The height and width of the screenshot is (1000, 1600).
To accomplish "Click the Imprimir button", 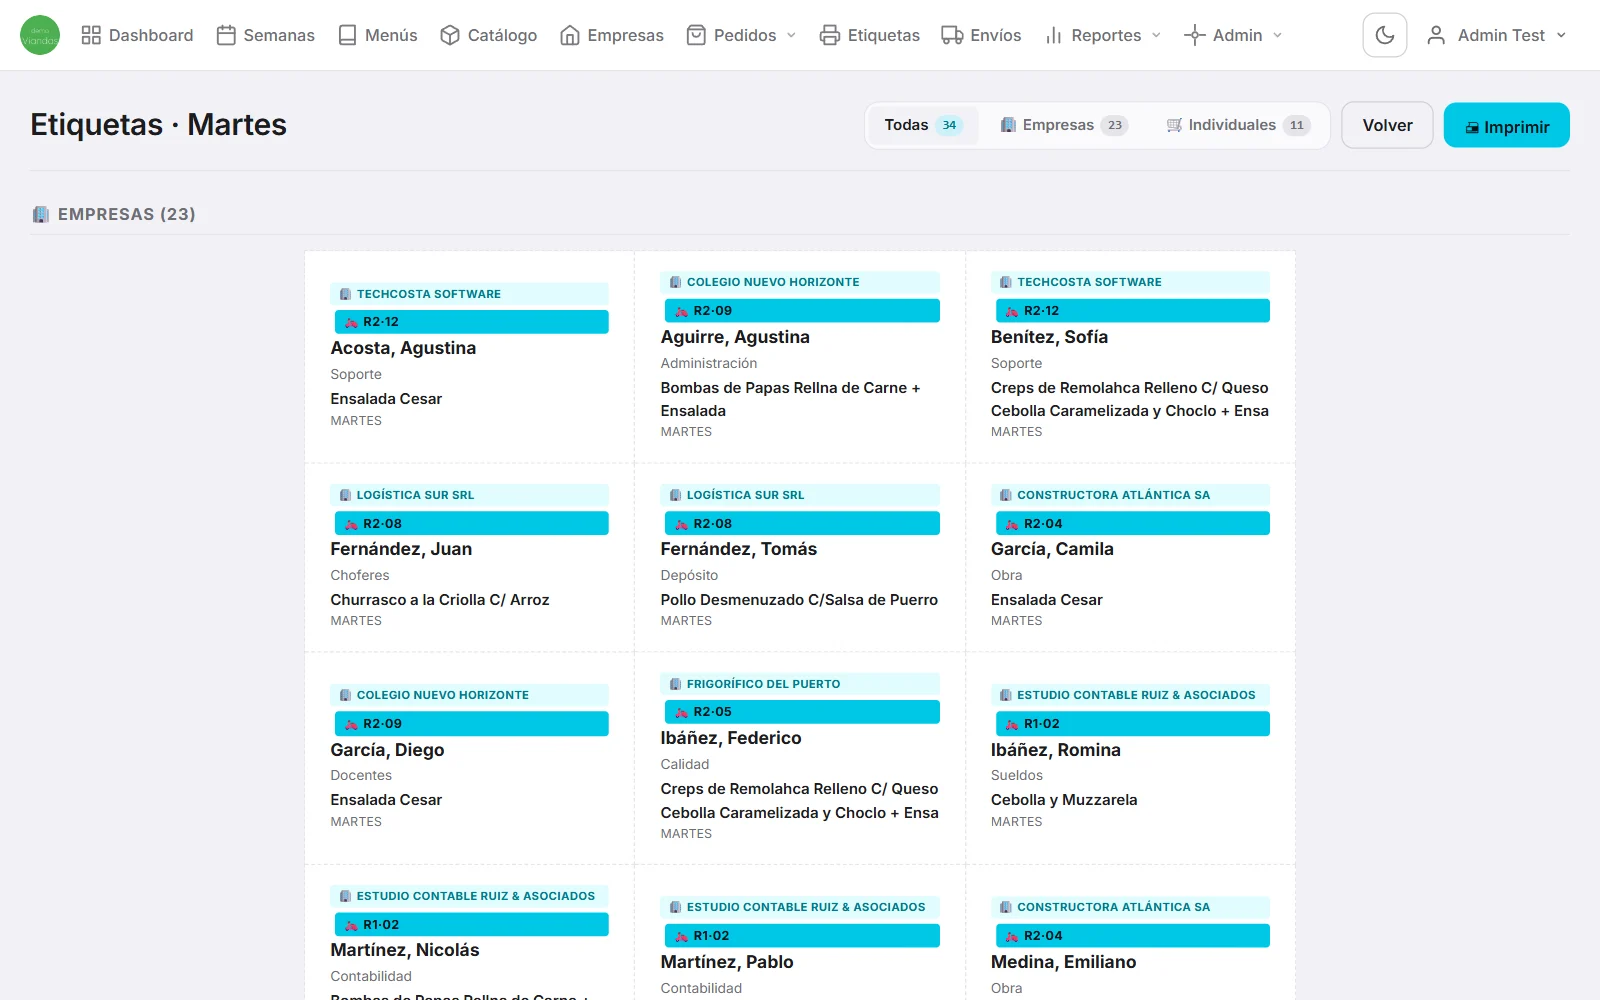I will tap(1506, 125).
